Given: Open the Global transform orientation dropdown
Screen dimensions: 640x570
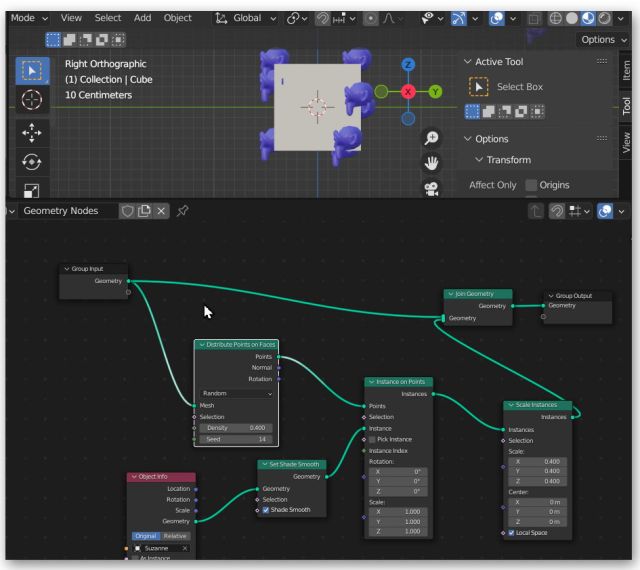Looking at the screenshot, I should click(245, 18).
